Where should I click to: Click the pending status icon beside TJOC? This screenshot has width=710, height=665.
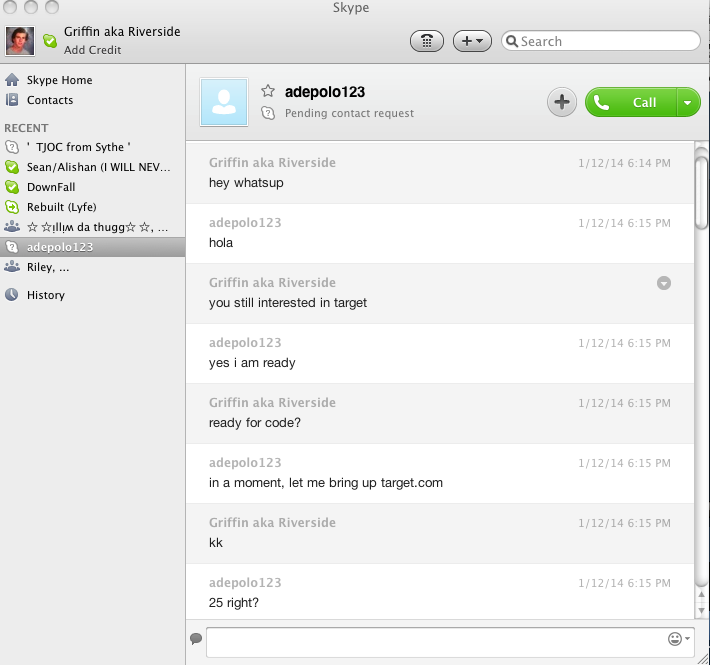(x=12, y=147)
